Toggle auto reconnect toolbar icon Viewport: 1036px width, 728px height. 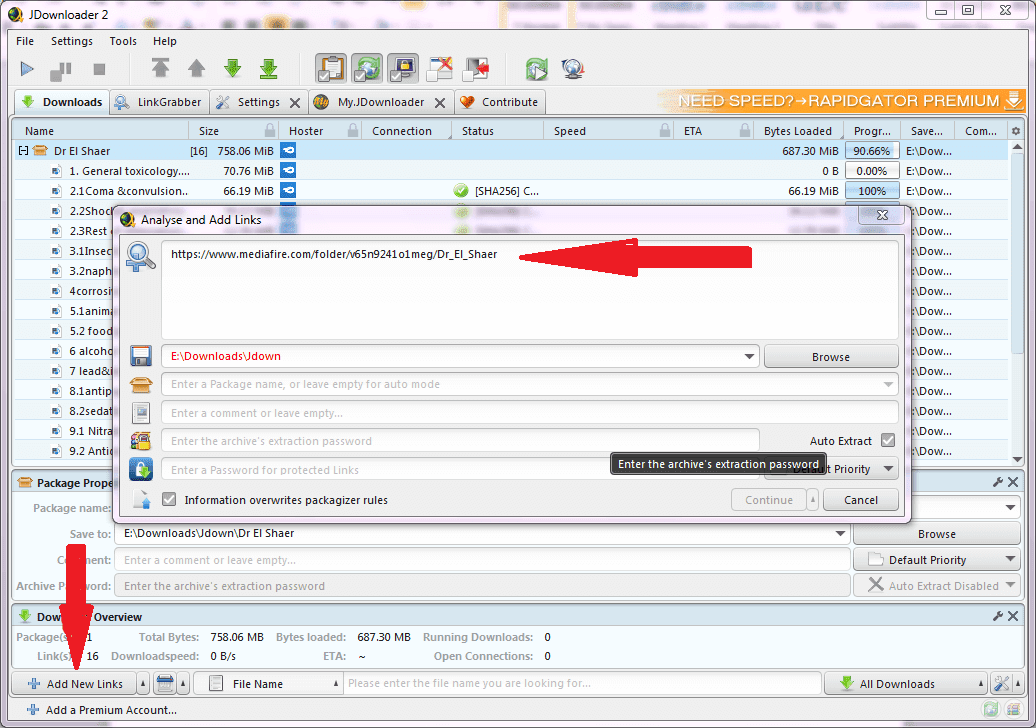367,69
